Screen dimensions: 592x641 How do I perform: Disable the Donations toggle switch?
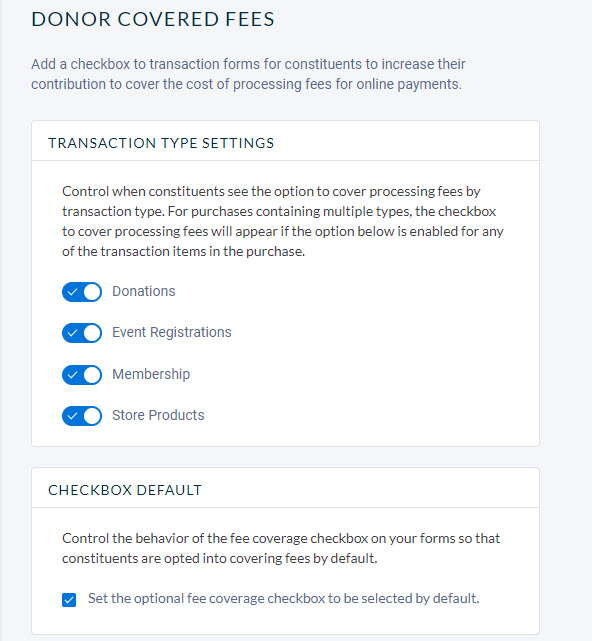pyautogui.click(x=82, y=292)
